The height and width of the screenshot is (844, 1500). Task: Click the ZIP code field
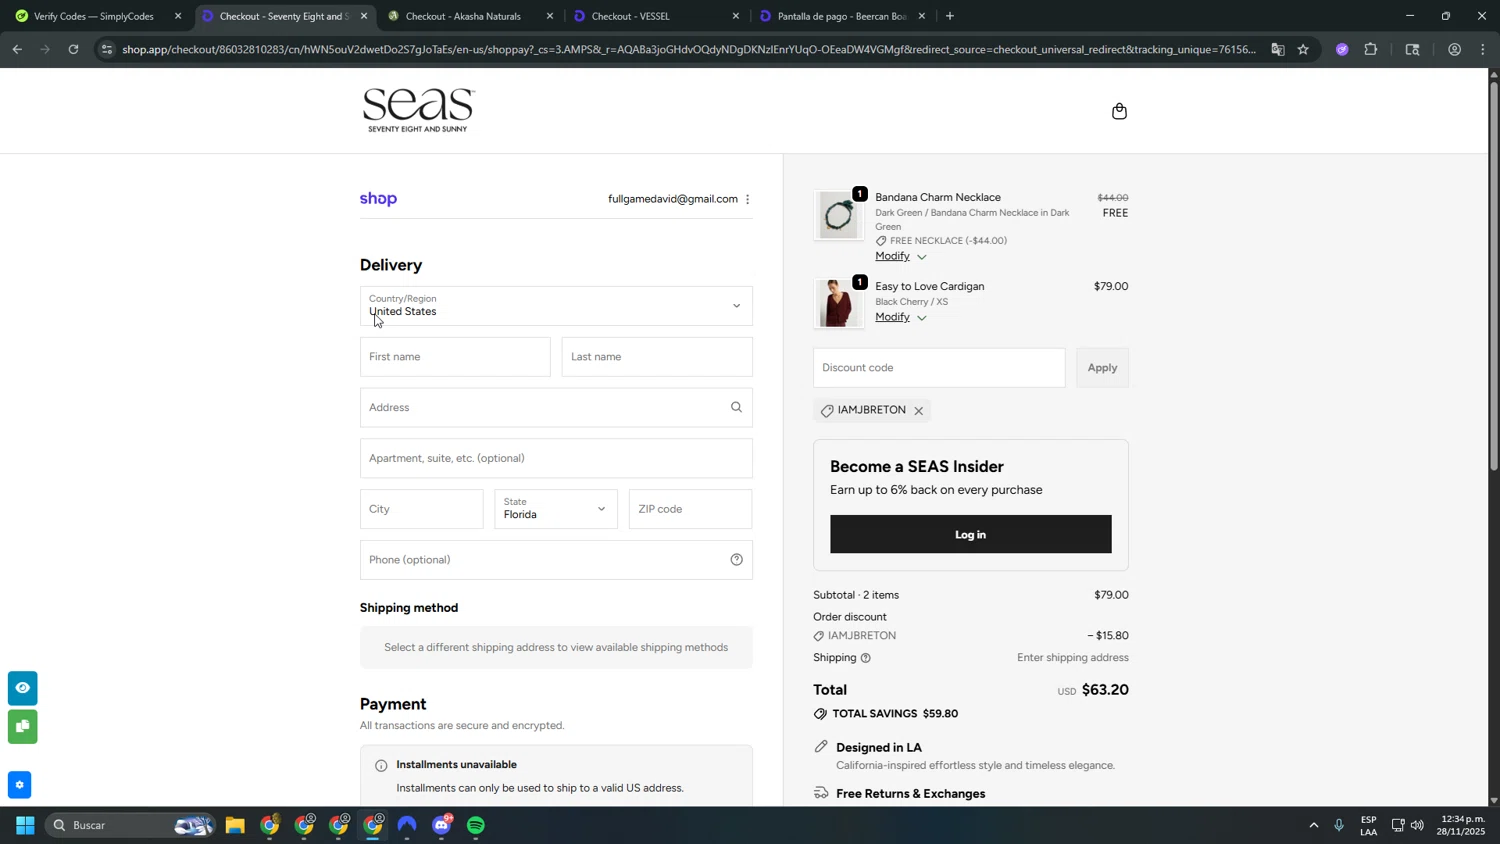click(690, 509)
